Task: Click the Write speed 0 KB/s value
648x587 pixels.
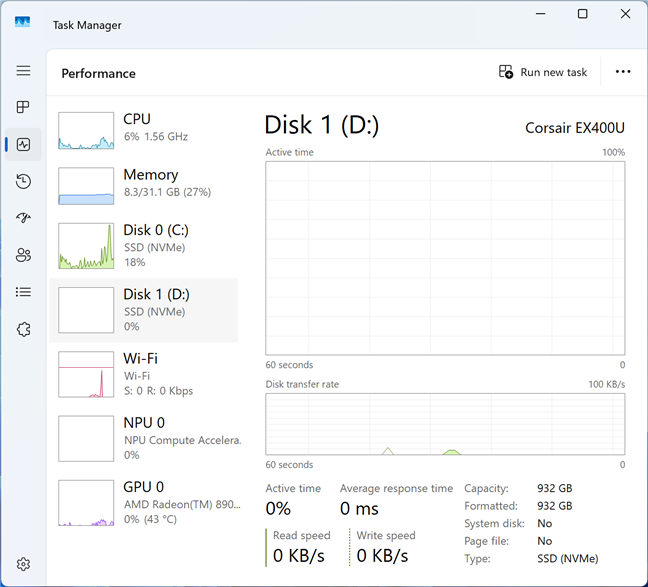Action: [382, 556]
